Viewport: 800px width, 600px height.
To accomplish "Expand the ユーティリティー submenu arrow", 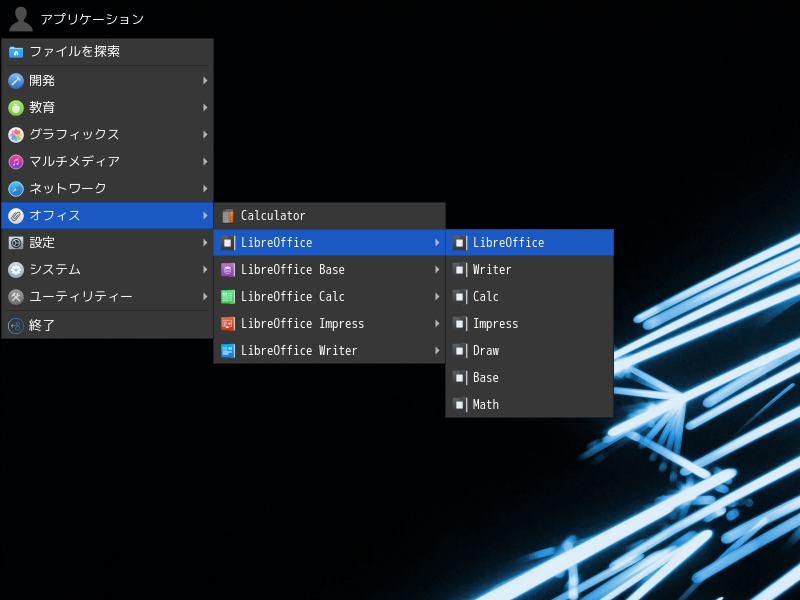I will click(205, 297).
